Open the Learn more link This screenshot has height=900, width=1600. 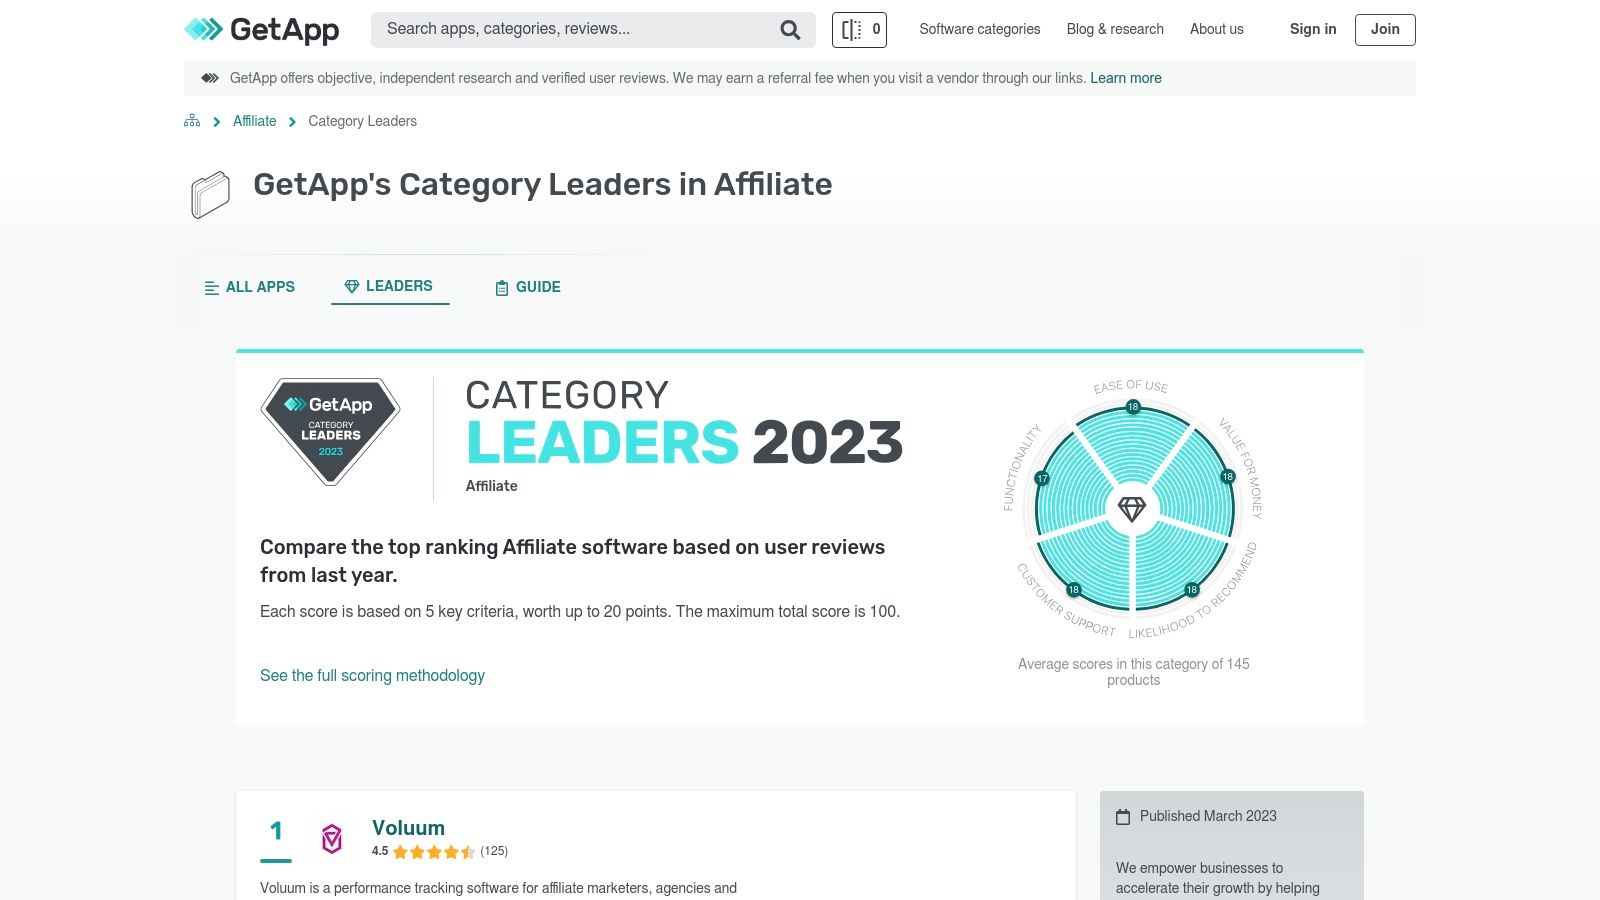coord(1126,78)
